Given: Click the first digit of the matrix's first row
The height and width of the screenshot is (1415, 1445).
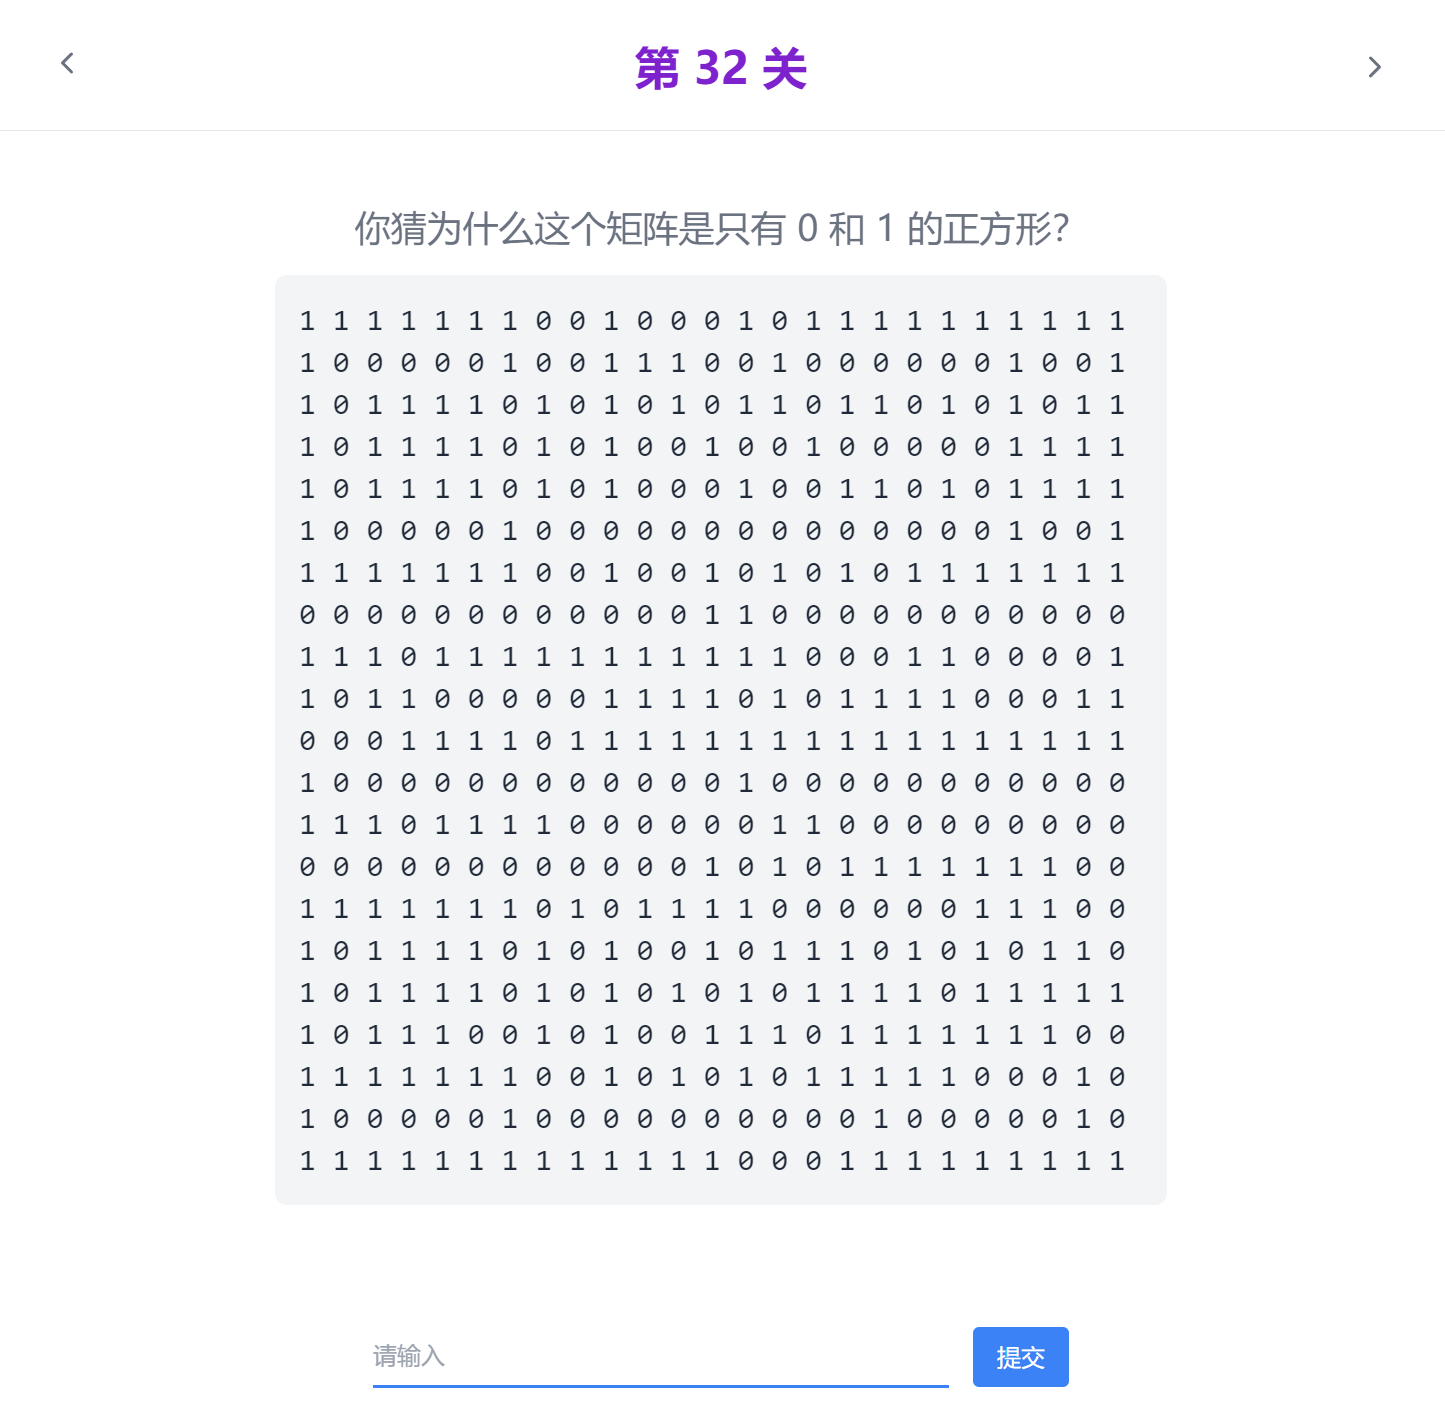Looking at the screenshot, I should (x=307, y=321).
